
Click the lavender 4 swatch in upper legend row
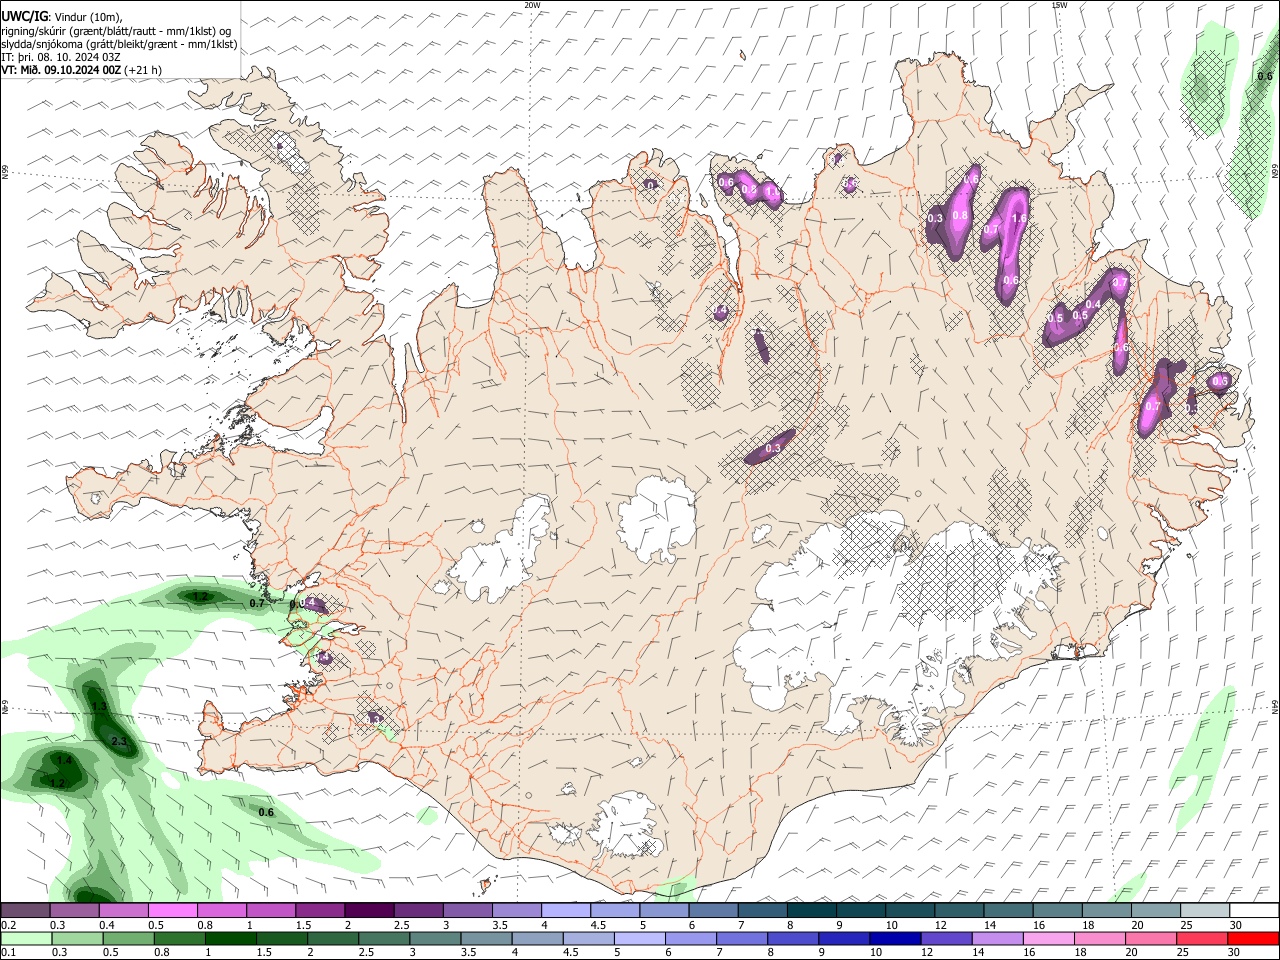point(566,910)
